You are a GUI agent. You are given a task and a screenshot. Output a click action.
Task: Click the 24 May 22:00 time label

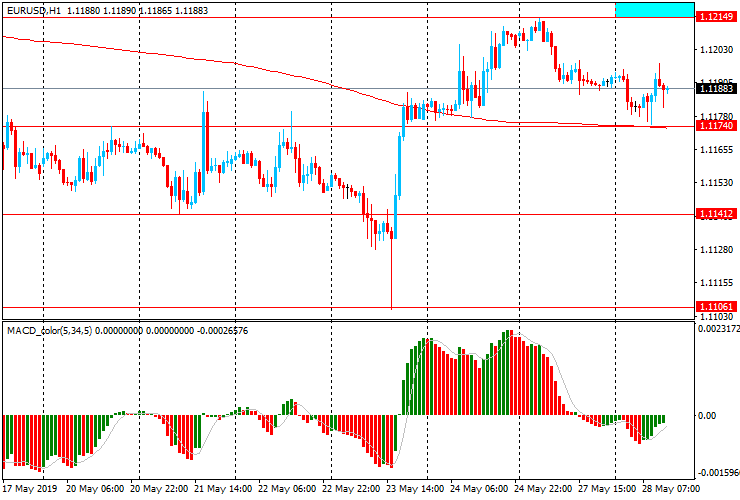(x=547, y=490)
